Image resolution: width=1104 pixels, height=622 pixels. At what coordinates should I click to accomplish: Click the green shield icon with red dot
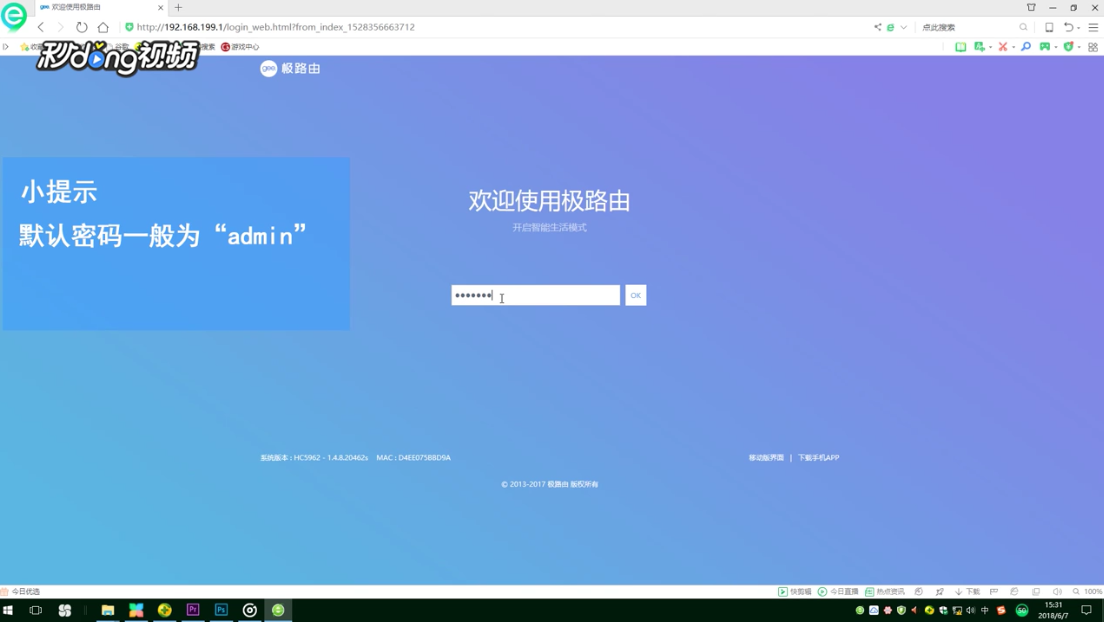tap(1069, 46)
